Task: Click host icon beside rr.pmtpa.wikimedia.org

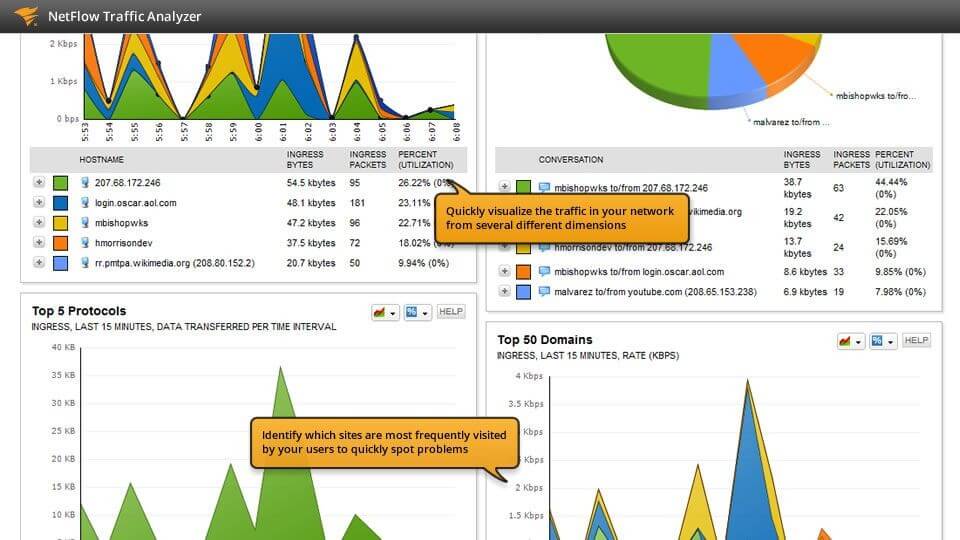Action: [x=85, y=263]
